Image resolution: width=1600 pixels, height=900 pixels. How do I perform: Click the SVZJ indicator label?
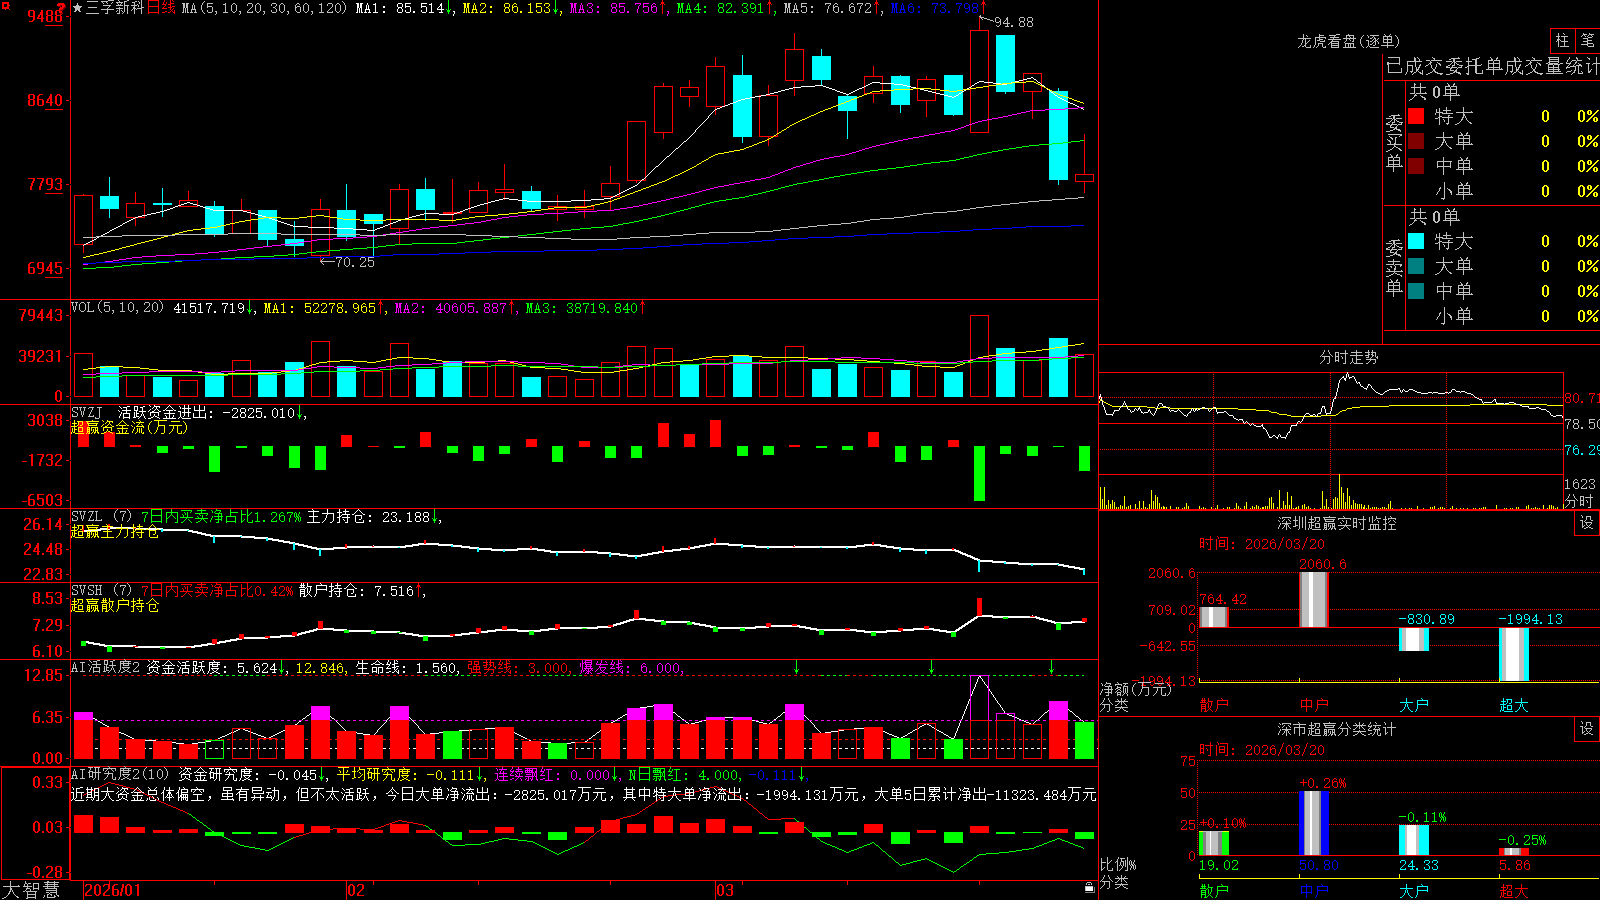pos(87,412)
